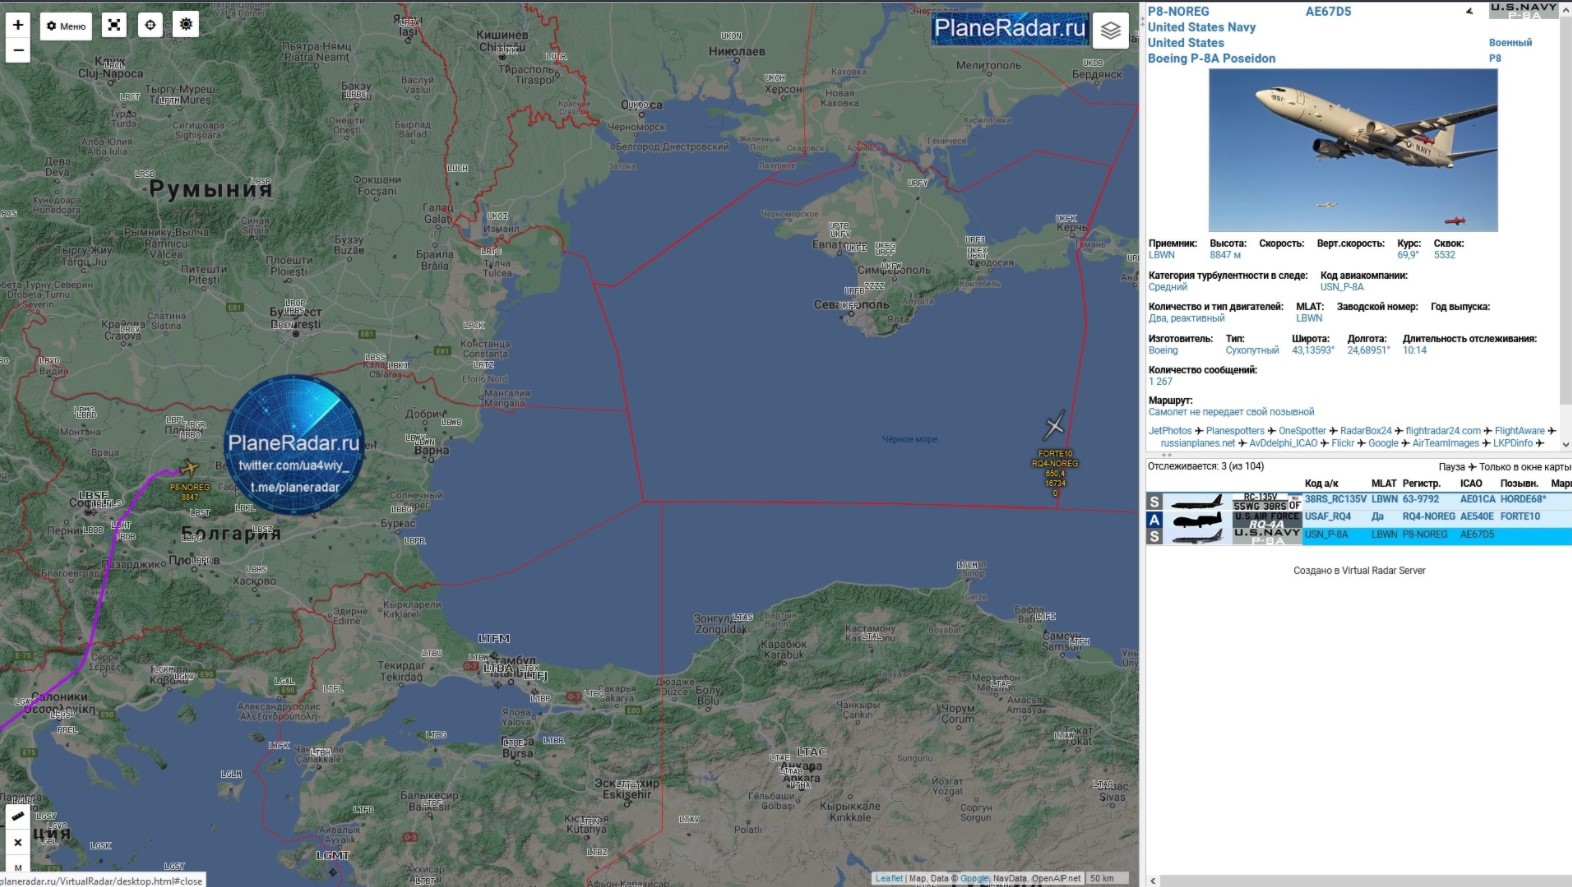Click the X tool icon at bottom-left
This screenshot has width=1572, height=887.
click(18, 842)
